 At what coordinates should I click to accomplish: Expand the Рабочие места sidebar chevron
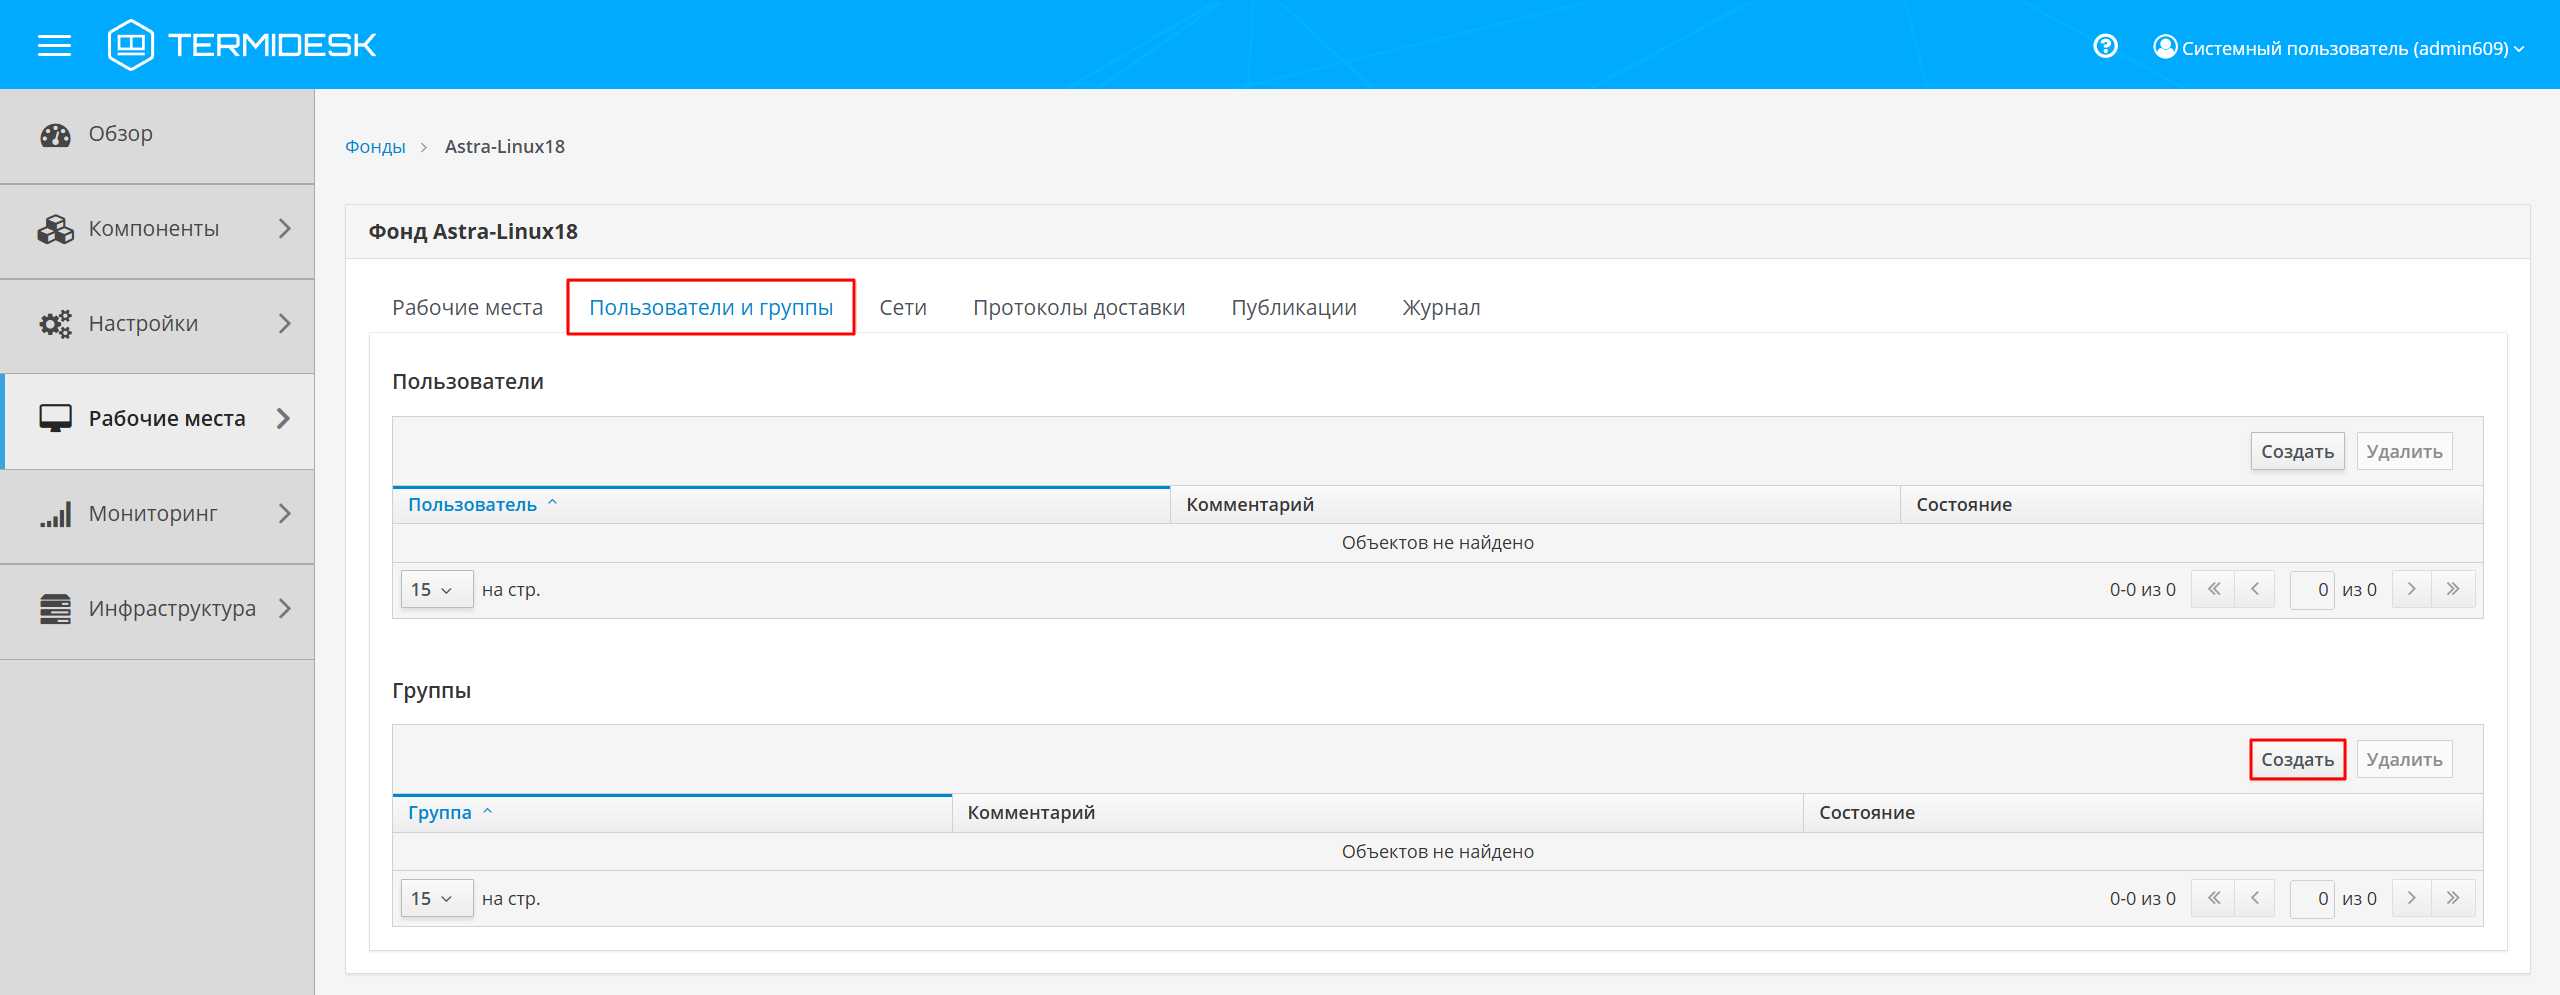pyautogui.click(x=284, y=419)
